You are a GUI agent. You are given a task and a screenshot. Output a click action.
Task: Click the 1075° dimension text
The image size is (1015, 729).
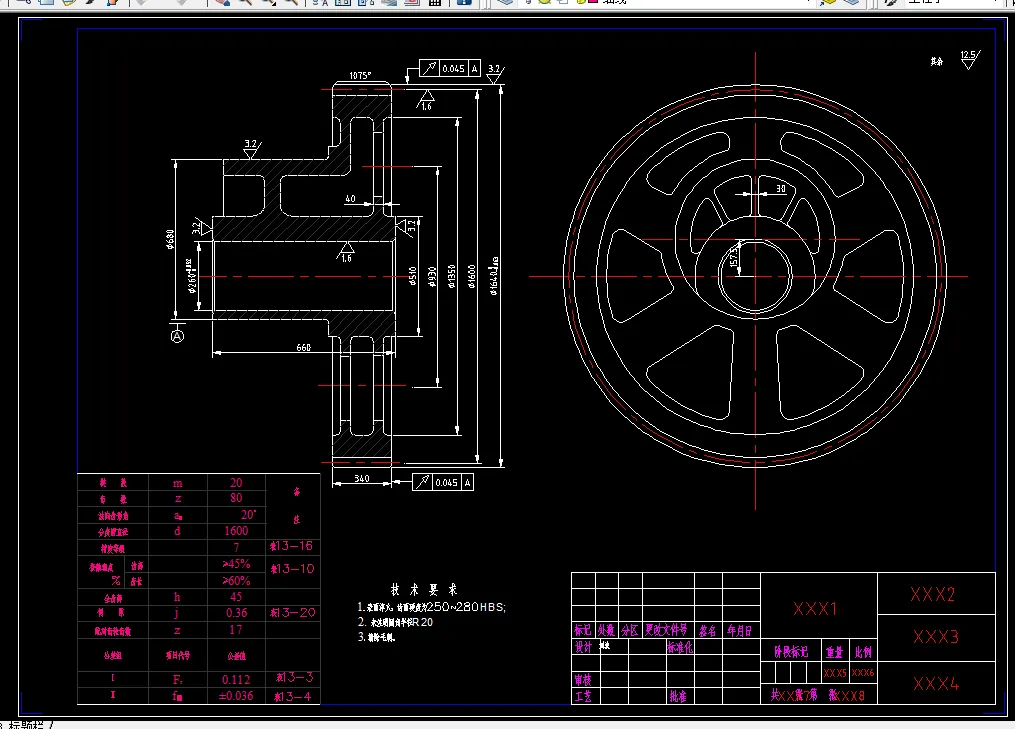361,76
